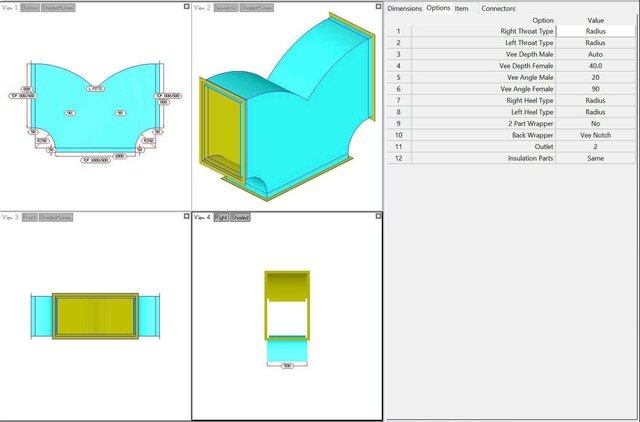Edit the Right Throat Type value
The height and width of the screenshot is (422, 640).
tap(595, 31)
